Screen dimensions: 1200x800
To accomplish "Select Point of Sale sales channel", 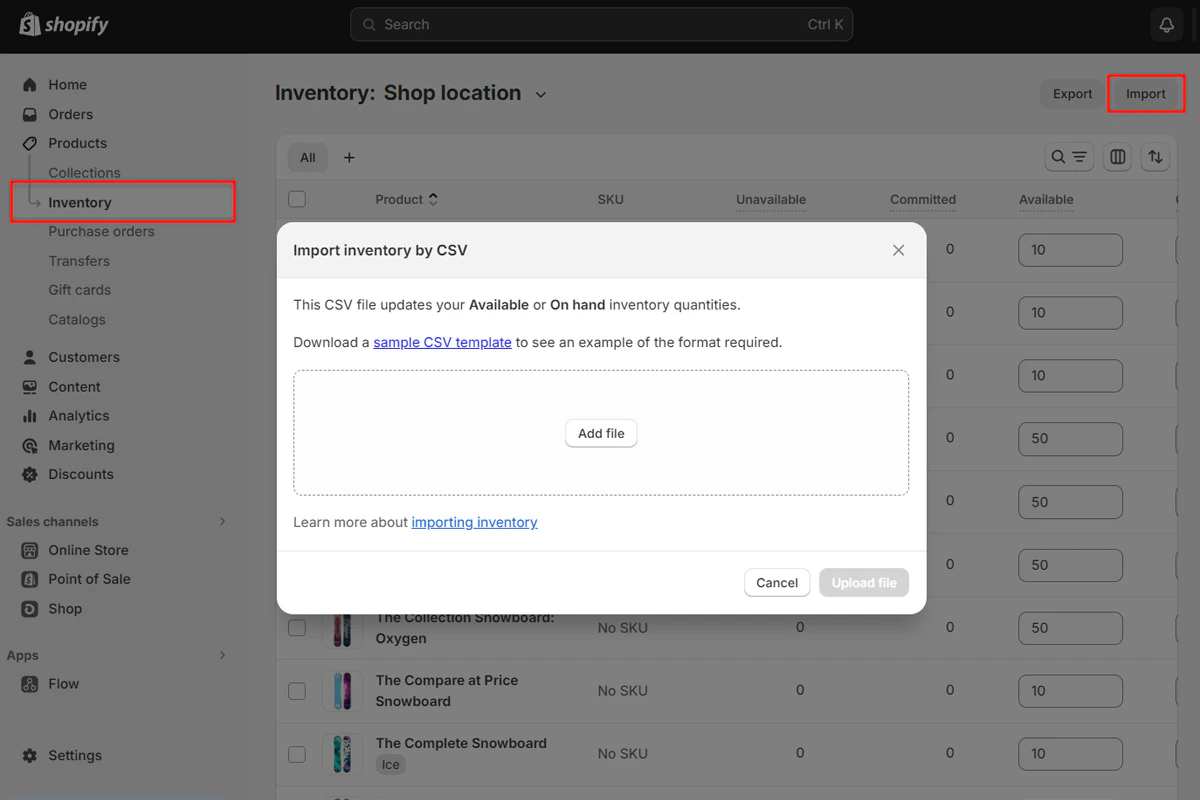I will (89, 578).
